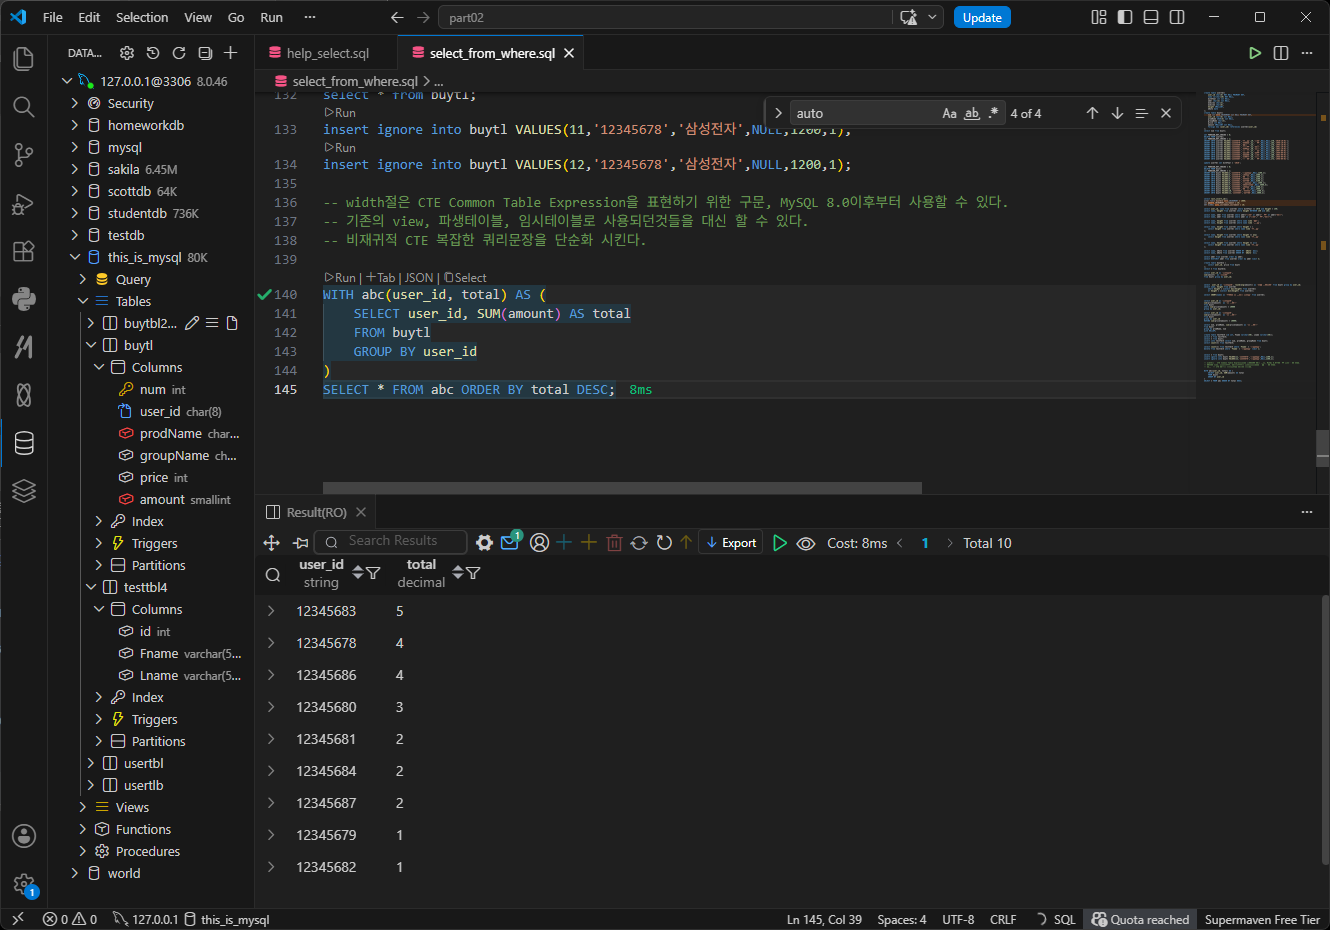Screen dimensions: 1330x930
Task: Open the Run menu
Action: (271, 17)
